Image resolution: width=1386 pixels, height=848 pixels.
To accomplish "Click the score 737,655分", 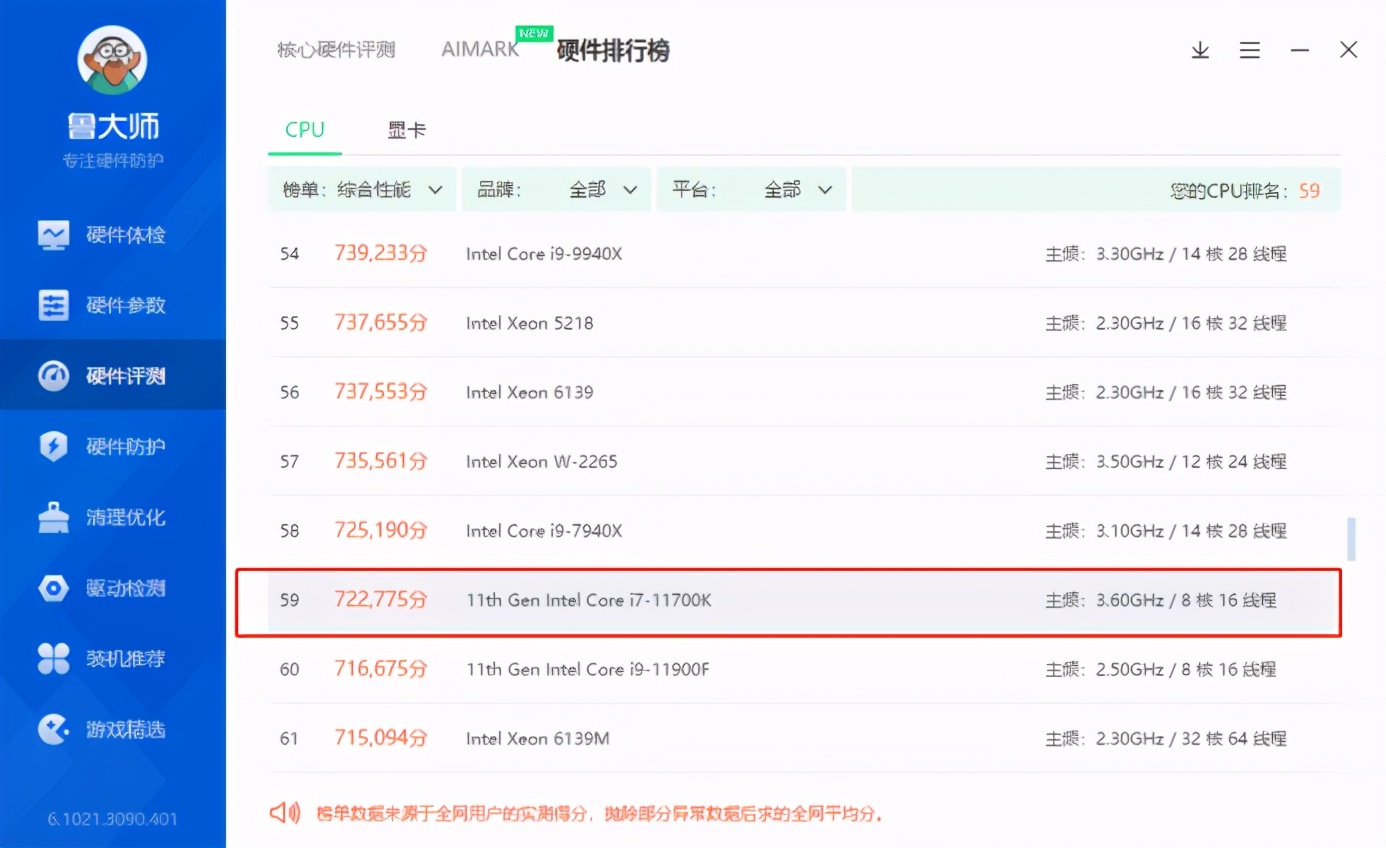I will point(380,323).
